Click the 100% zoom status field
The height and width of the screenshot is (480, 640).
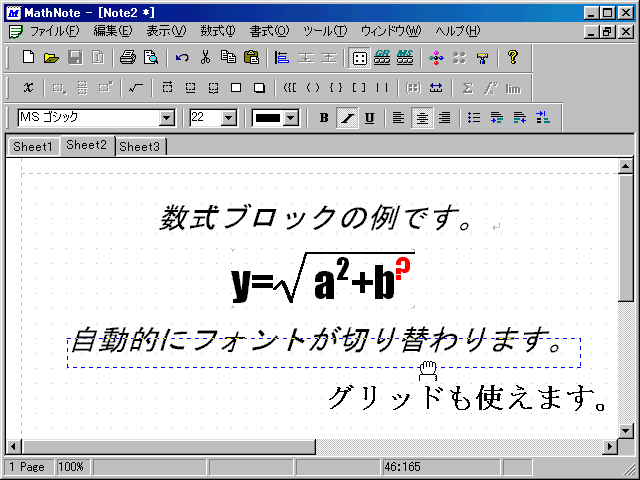71,467
